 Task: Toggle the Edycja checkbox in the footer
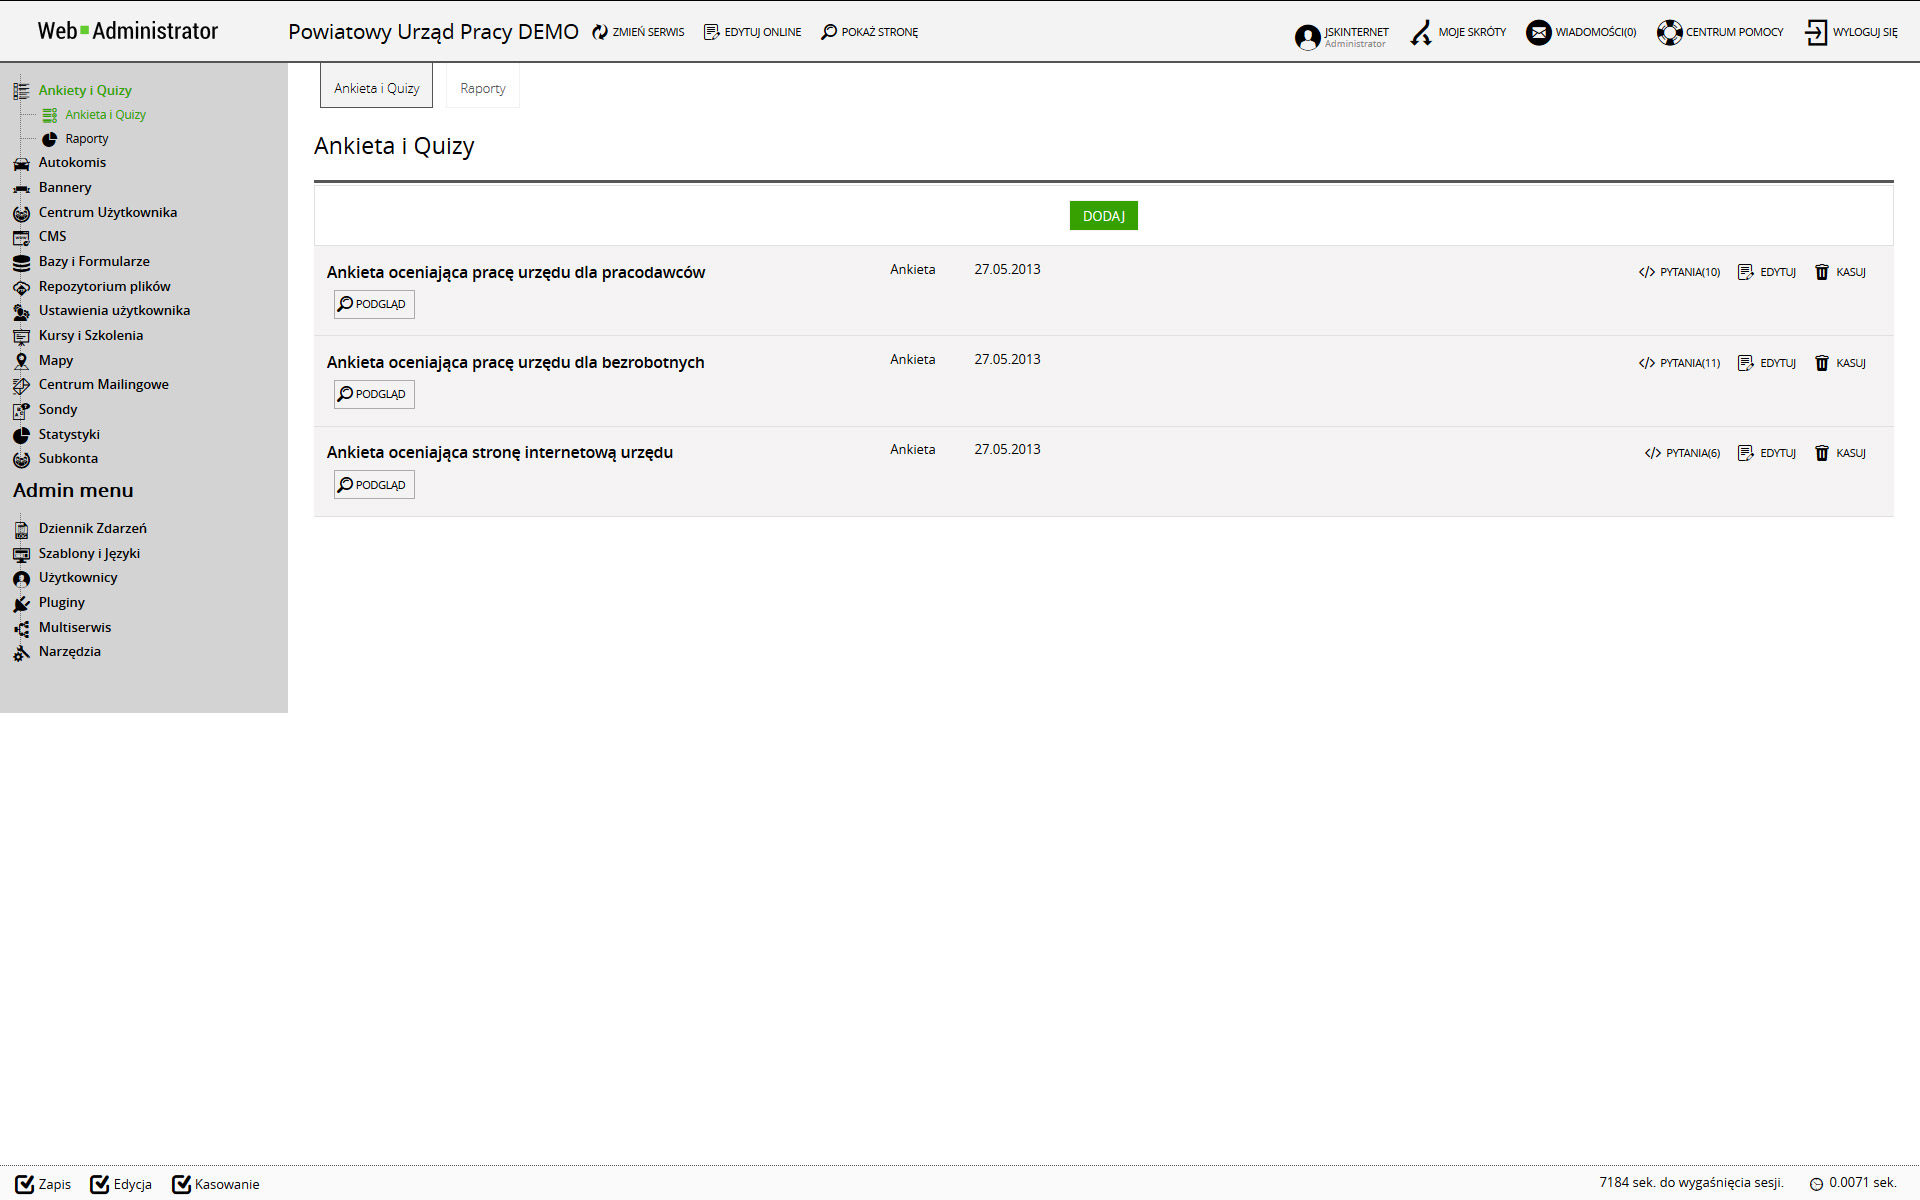[x=100, y=1184]
